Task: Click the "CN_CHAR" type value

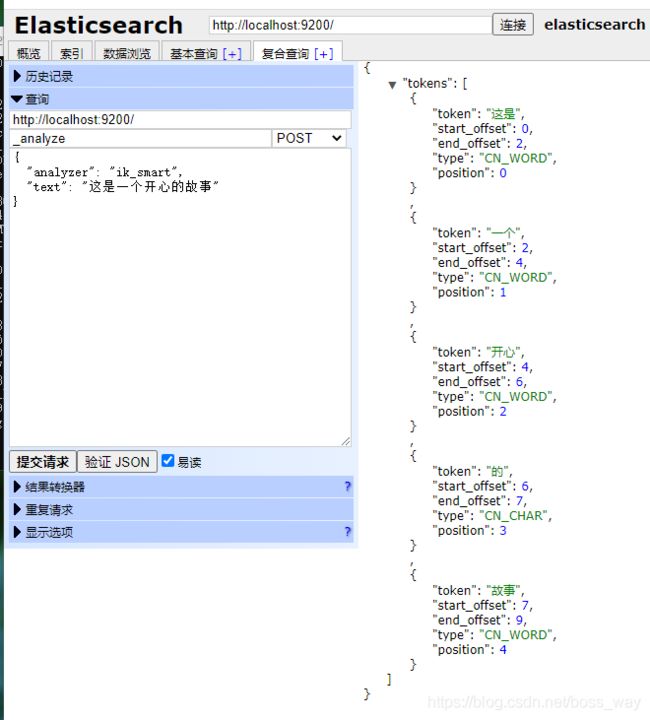Action: pyautogui.click(x=514, y=516)
